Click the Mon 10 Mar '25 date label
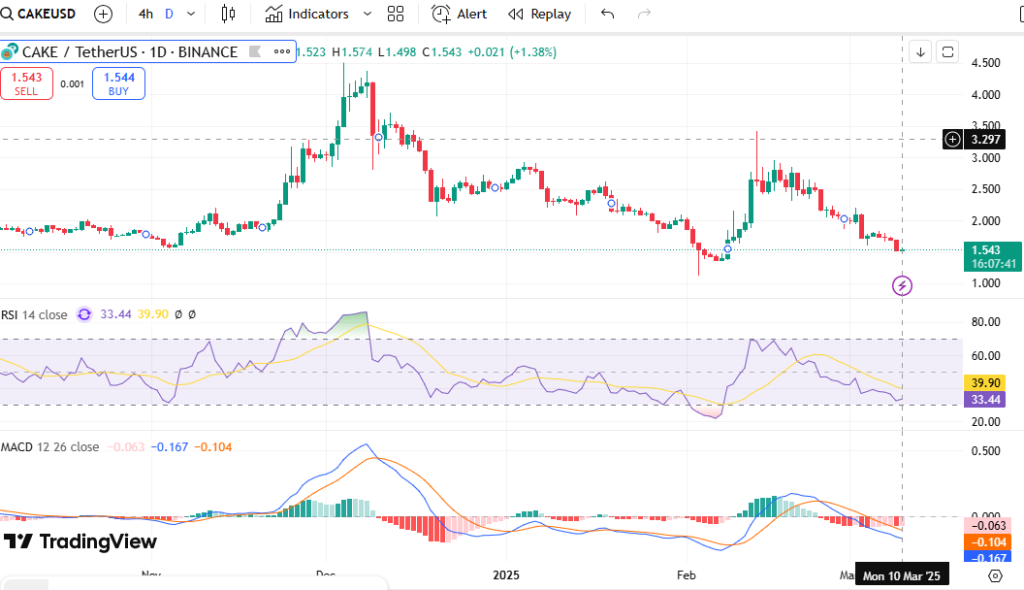The width and height of the screenshot is (1024, 590). click(901, 576)
